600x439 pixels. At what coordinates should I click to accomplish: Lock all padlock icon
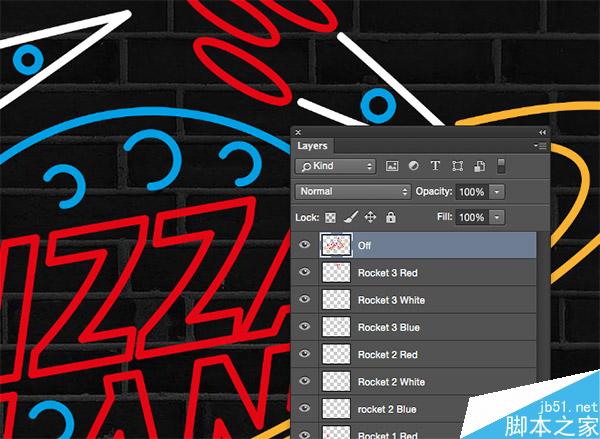[391, 217]
